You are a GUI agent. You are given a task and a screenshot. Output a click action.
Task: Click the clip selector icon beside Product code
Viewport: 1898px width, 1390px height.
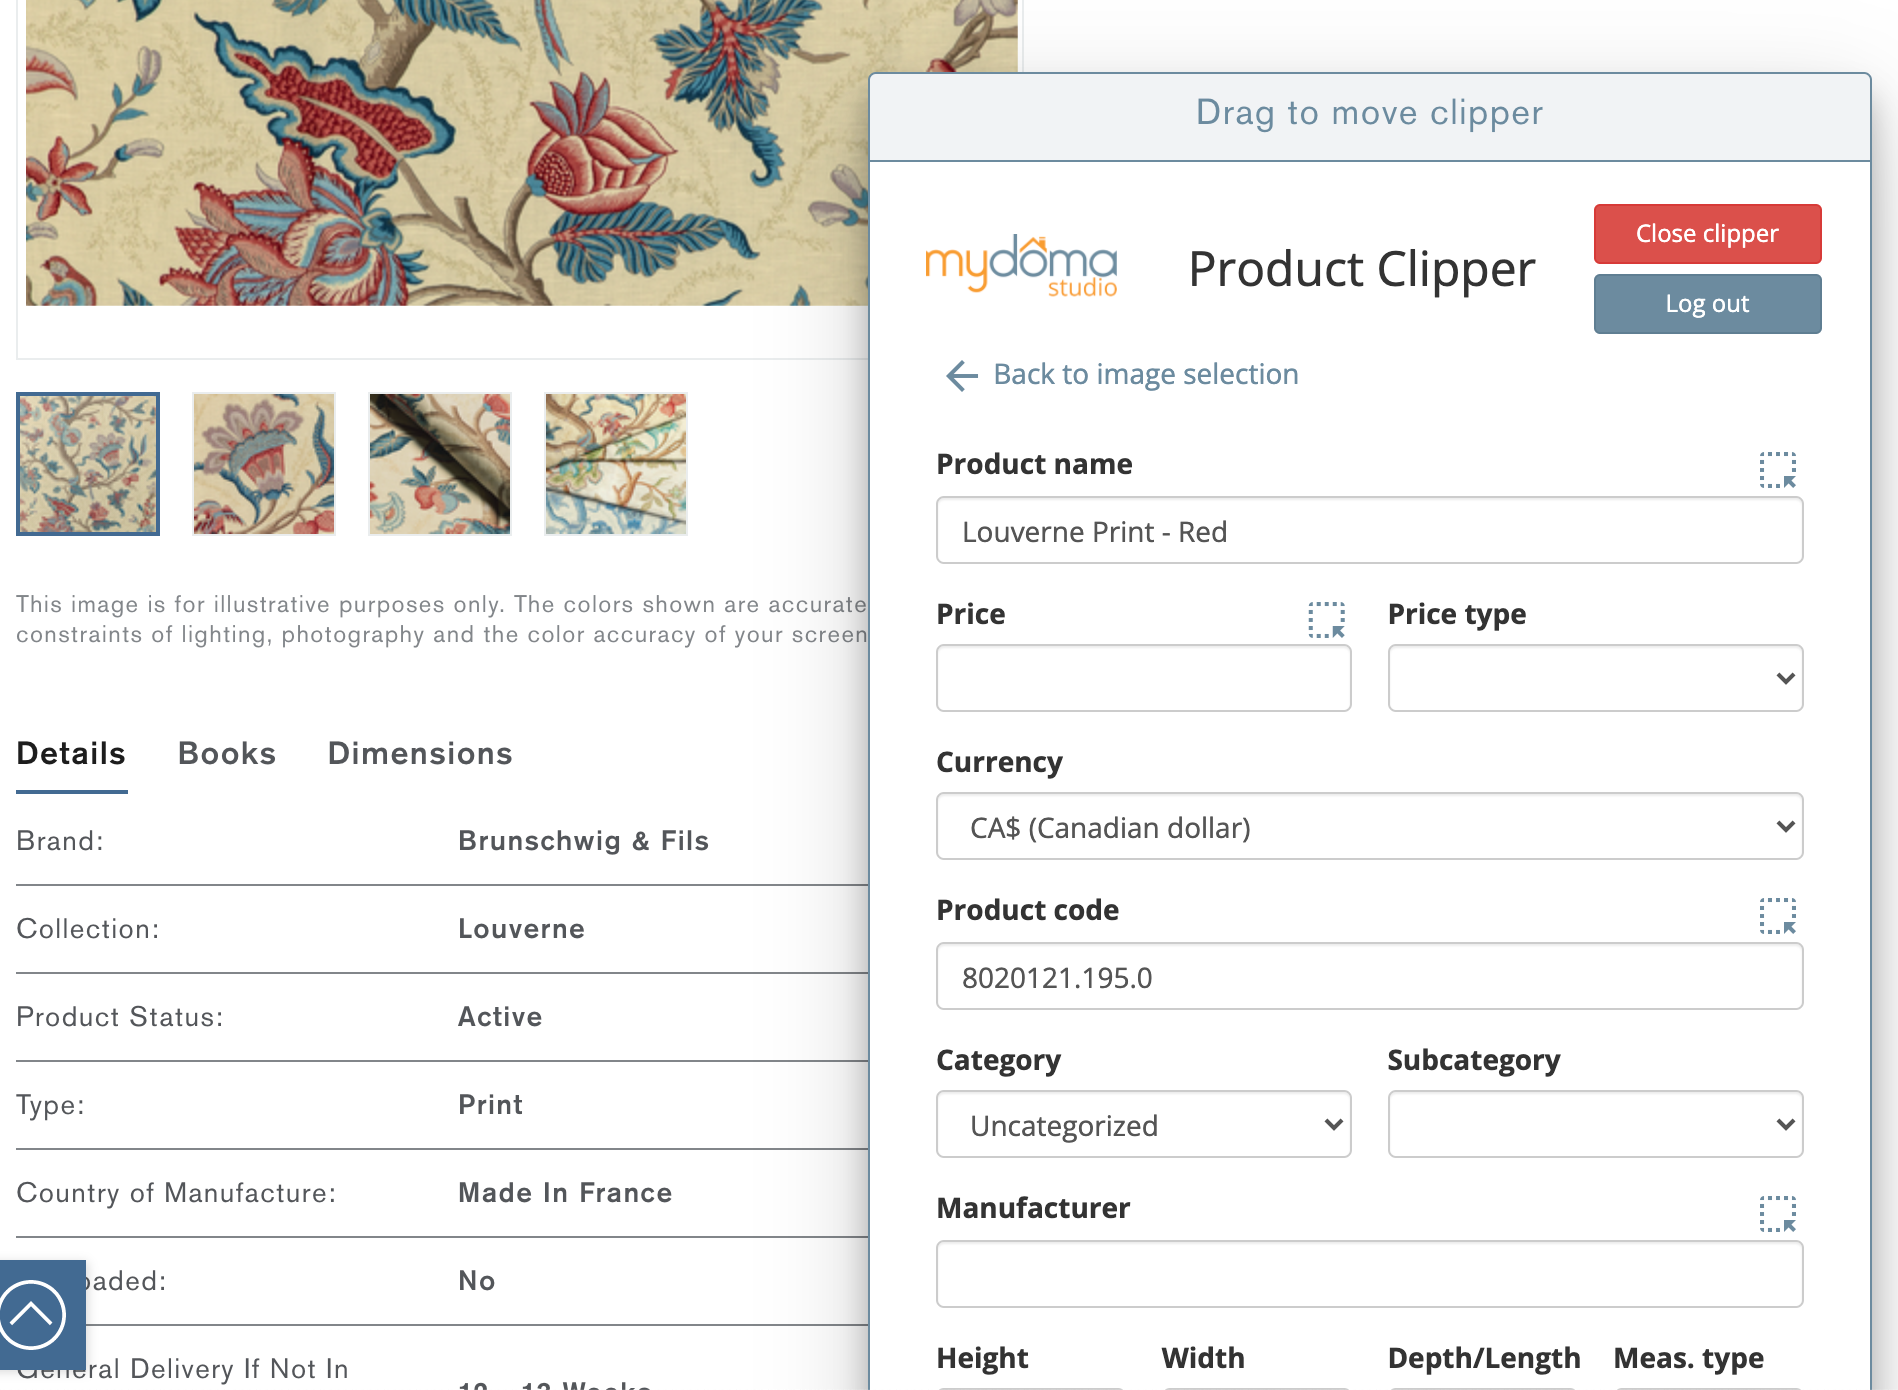click(1778, 915)
